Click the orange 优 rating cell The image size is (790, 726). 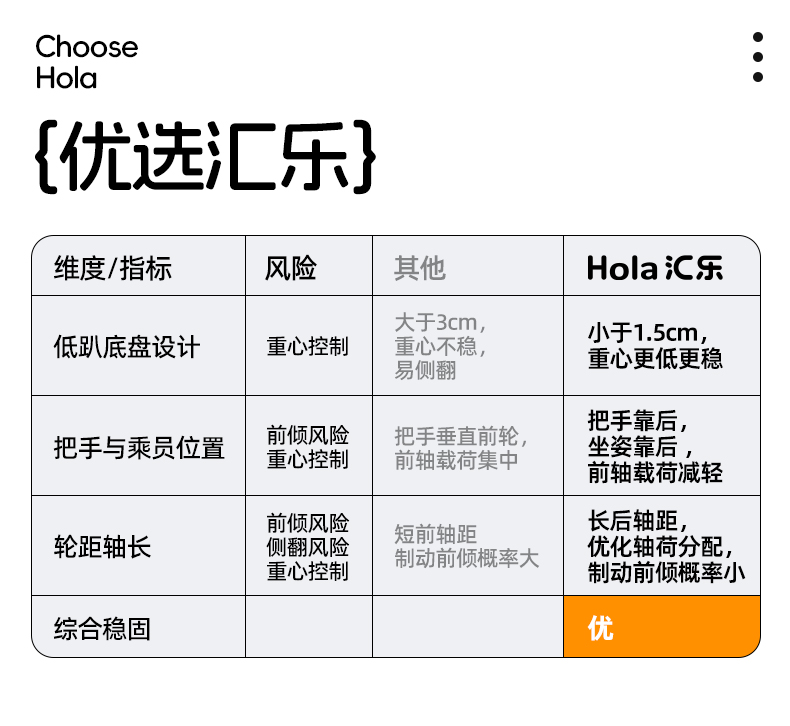coord(661,628)
